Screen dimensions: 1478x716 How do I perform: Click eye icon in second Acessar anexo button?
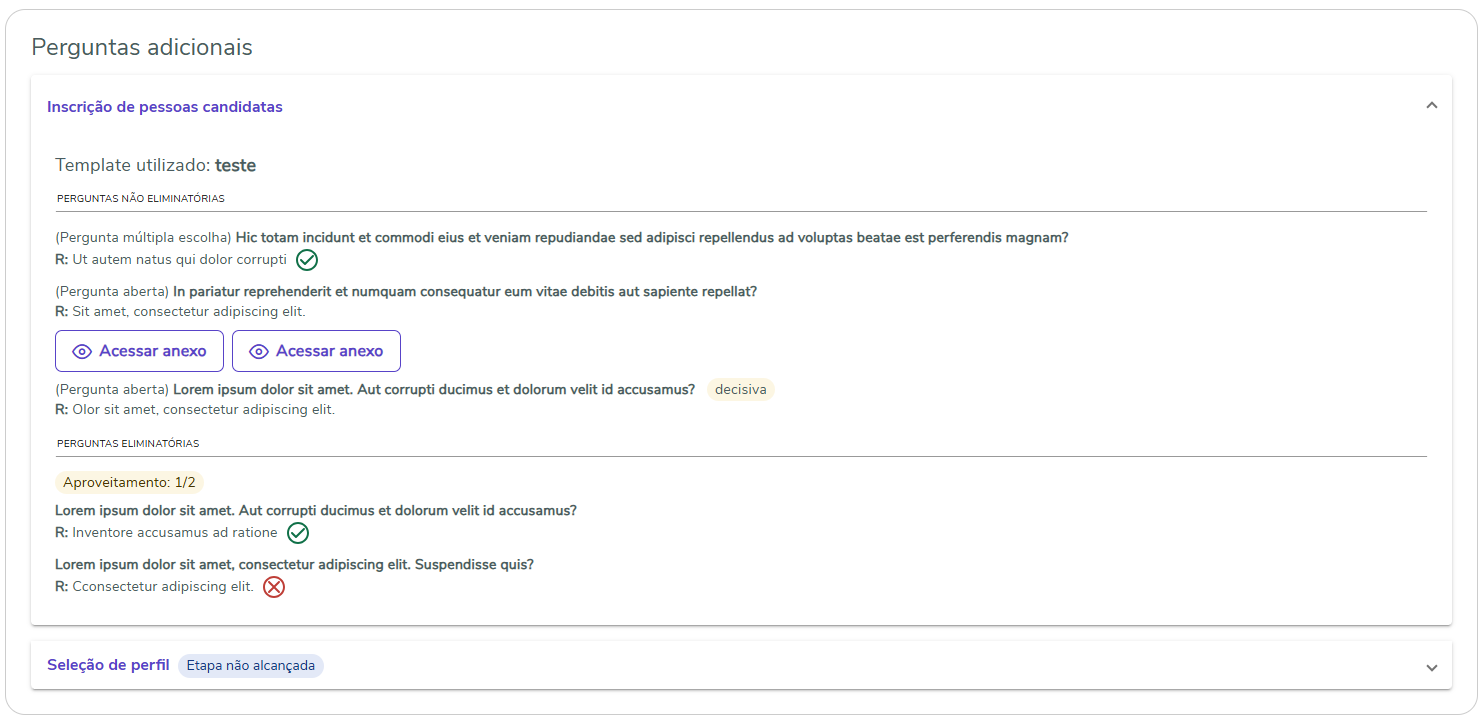coord(259,352)
